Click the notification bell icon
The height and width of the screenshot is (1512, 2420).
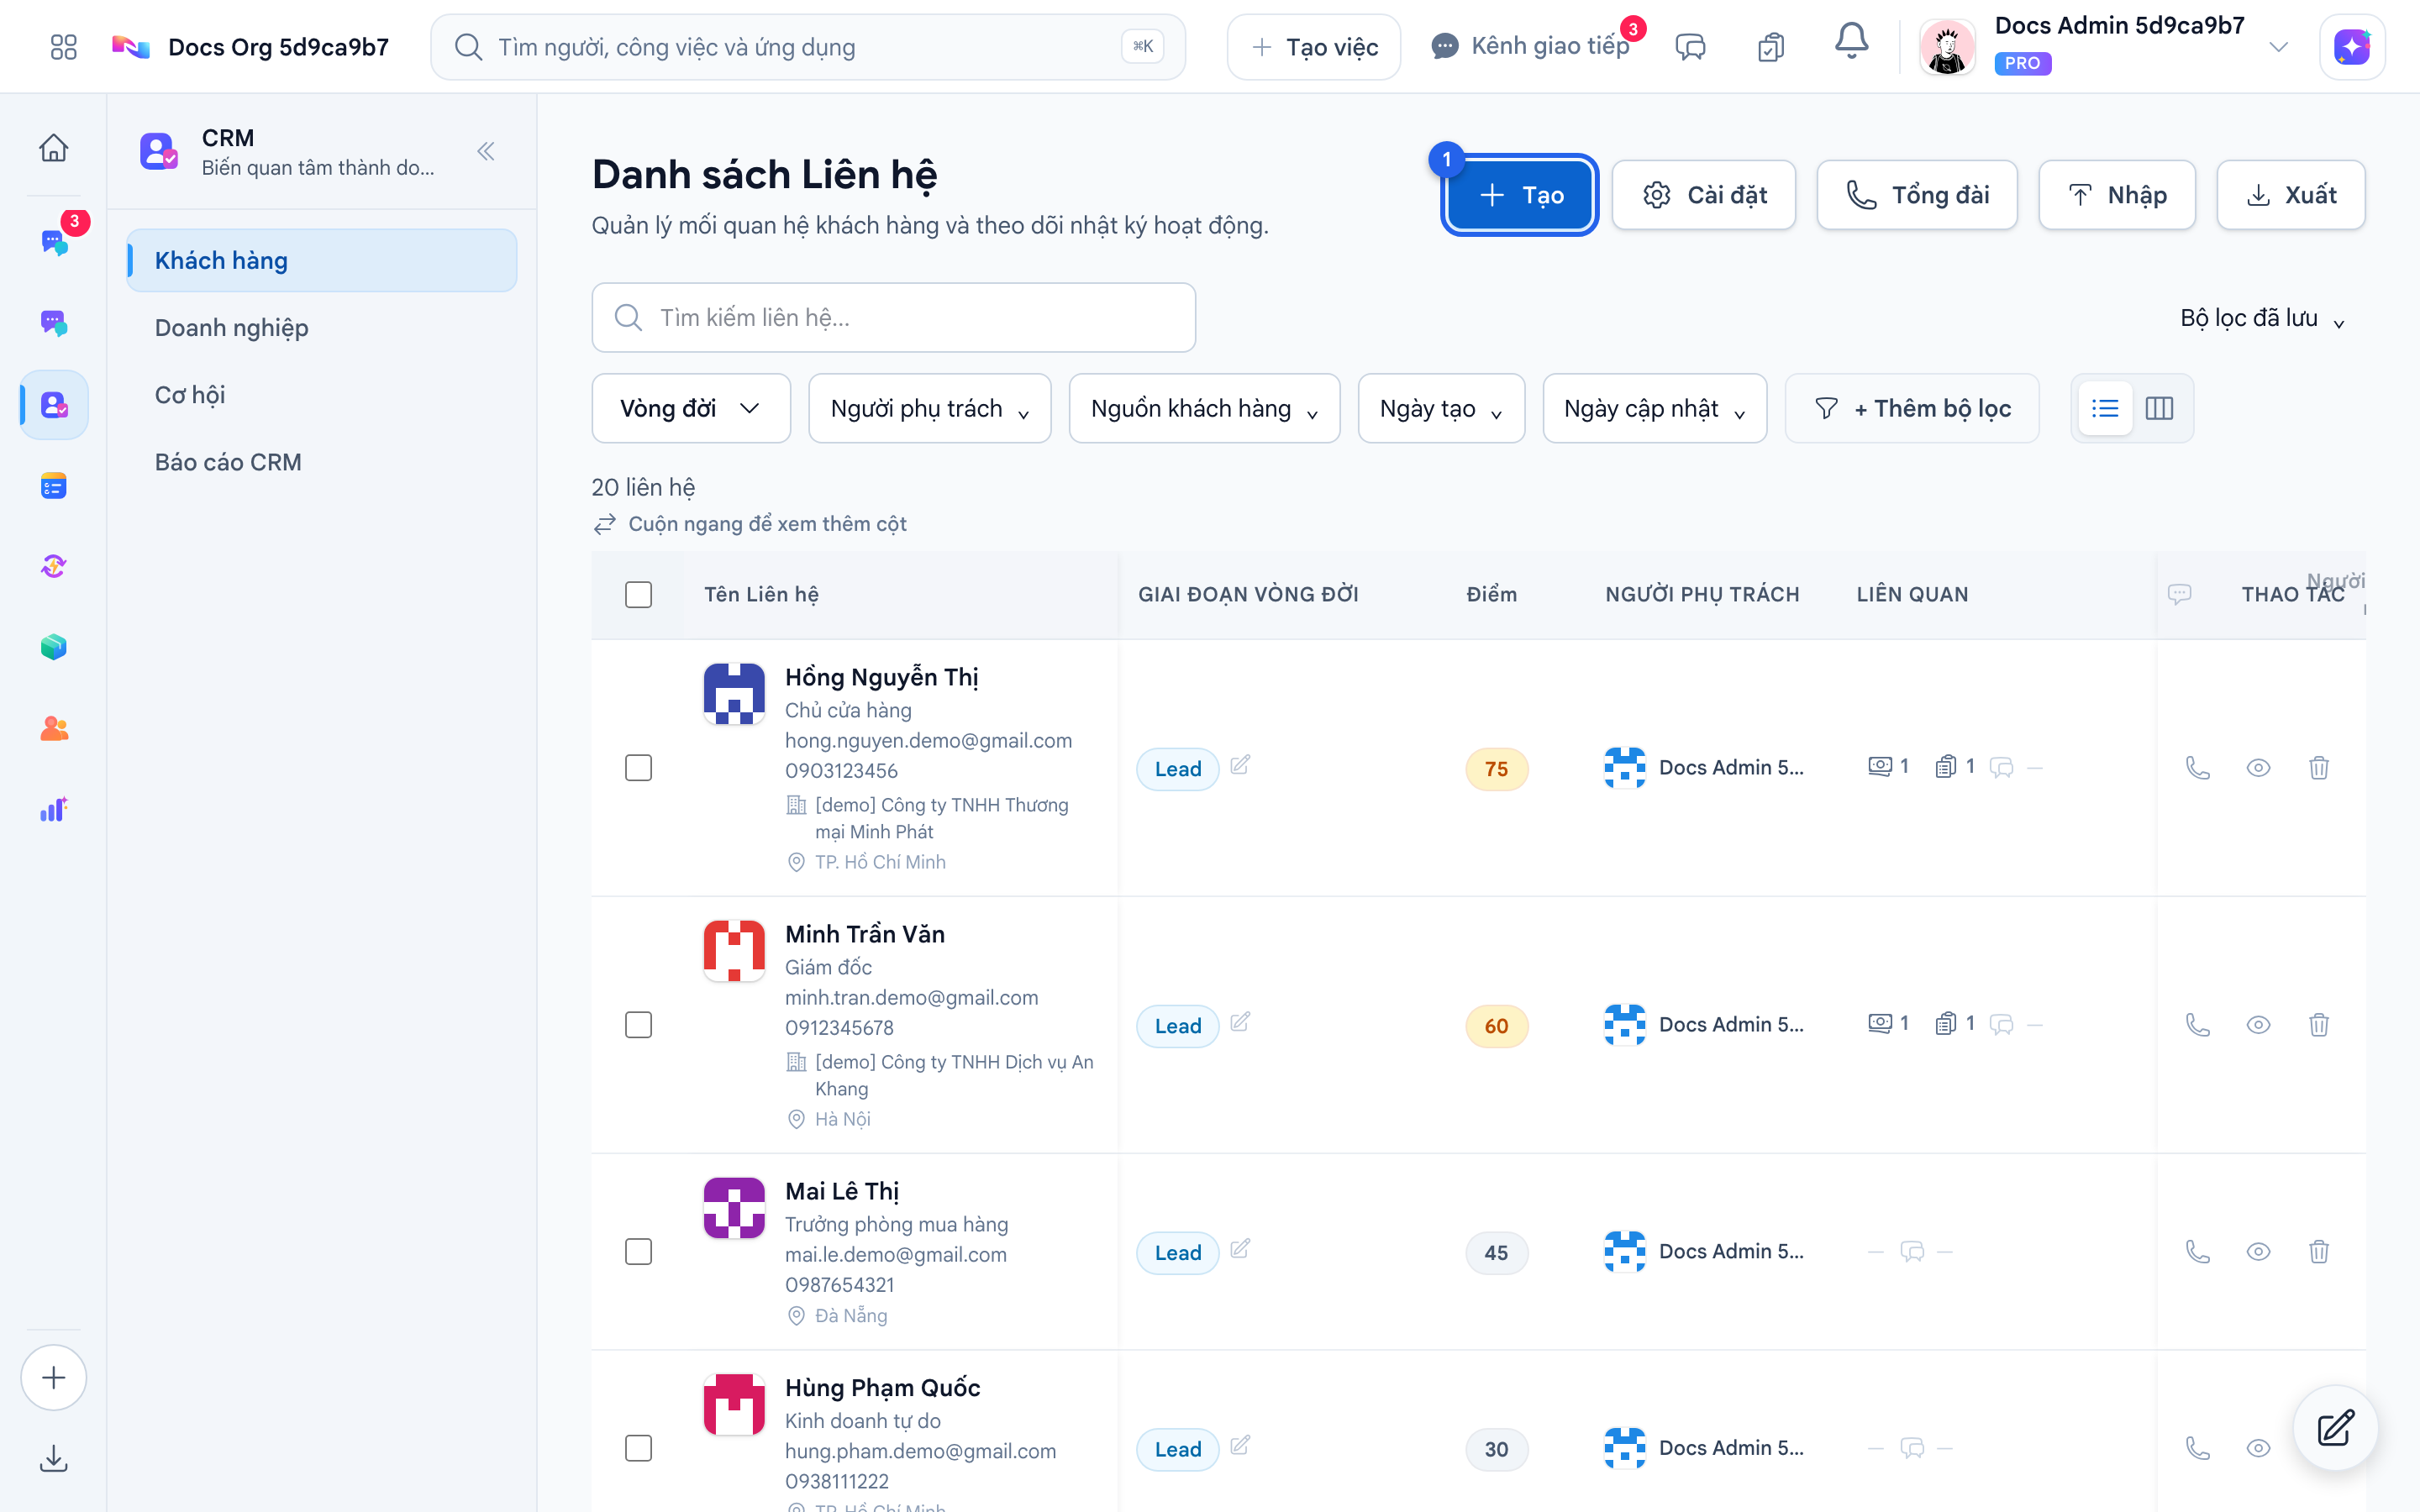1851,42
